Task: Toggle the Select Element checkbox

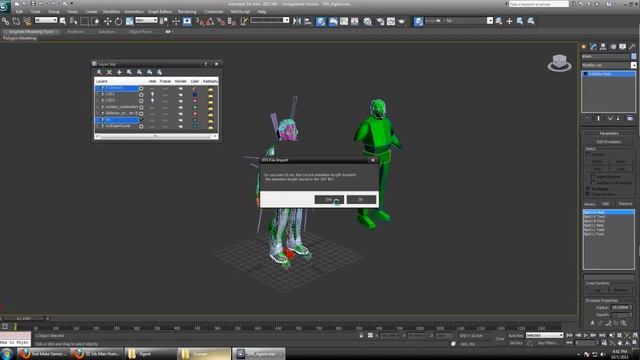Action: 593,177
